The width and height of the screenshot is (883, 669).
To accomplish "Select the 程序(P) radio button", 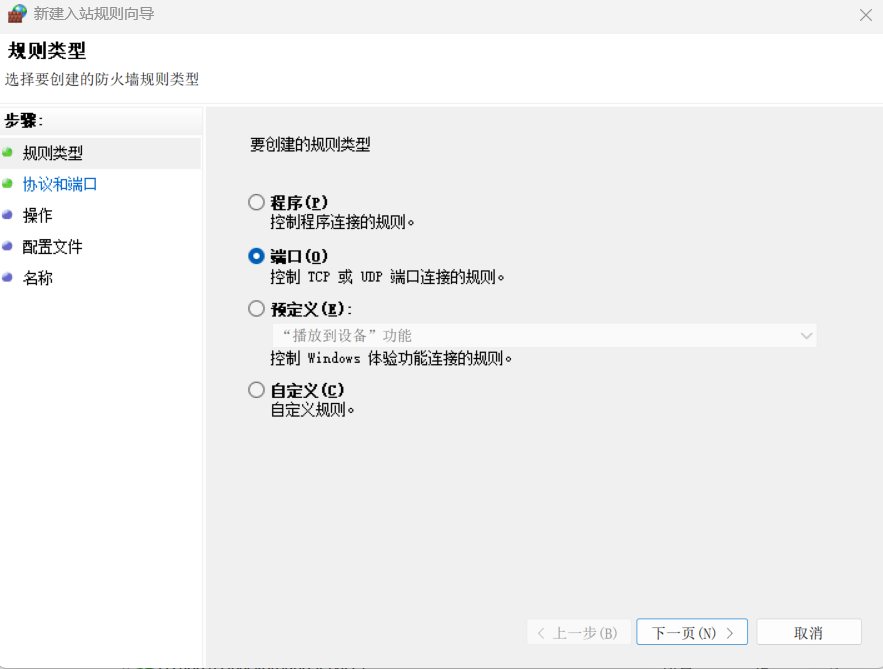I will click(x=257, y=202).
